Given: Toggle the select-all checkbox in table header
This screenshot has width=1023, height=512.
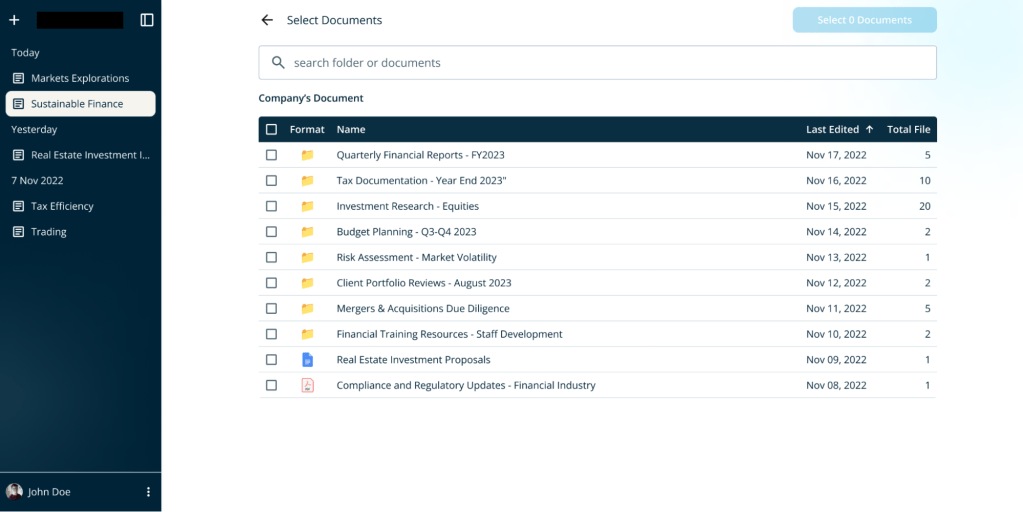Looking at the screenshot, I should click(x=271, y=129).
